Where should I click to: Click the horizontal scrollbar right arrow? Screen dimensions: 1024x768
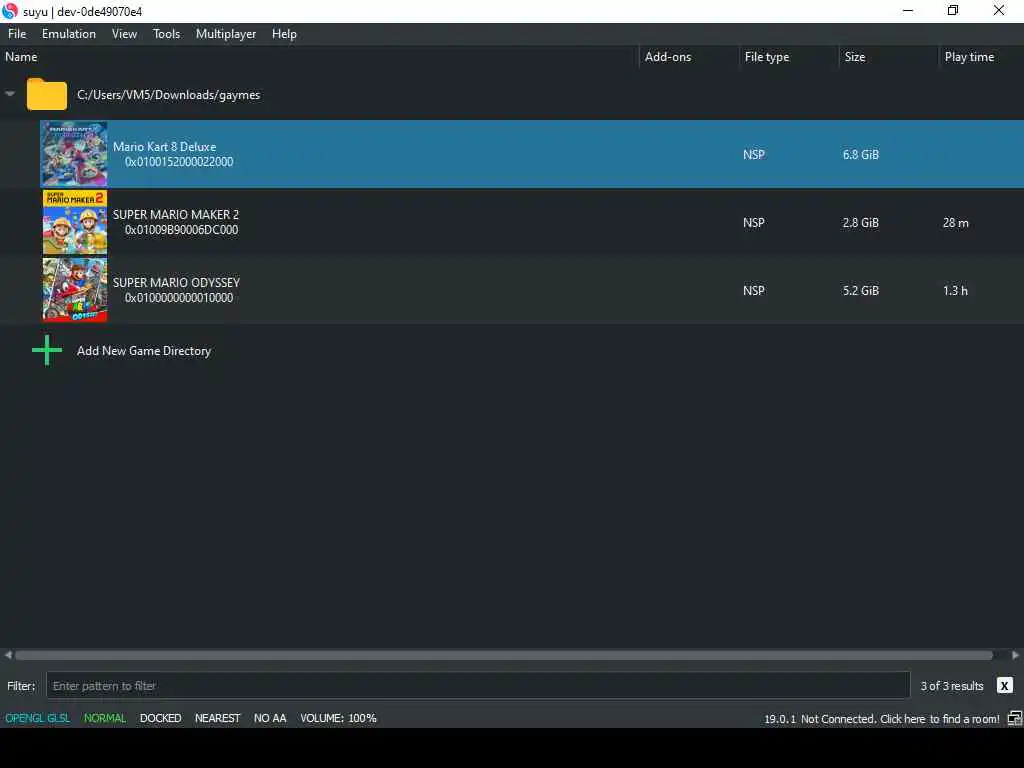click(x=1016, y=655)
